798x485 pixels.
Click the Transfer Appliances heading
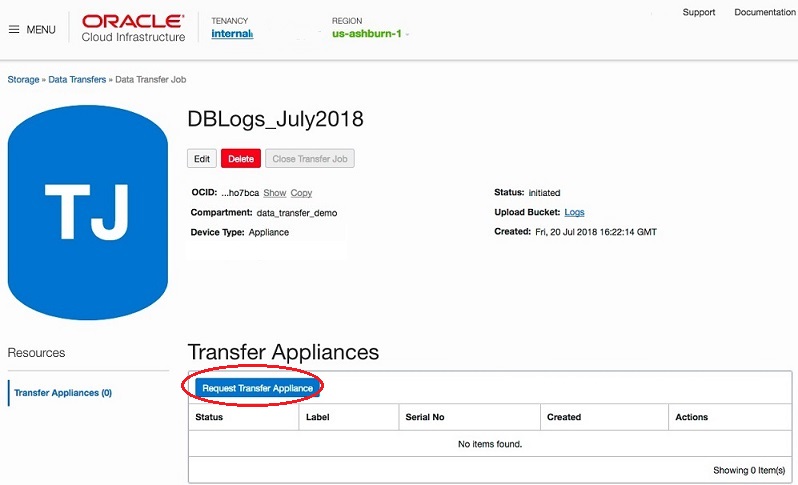pyautogui.click(x=283, y=352)
